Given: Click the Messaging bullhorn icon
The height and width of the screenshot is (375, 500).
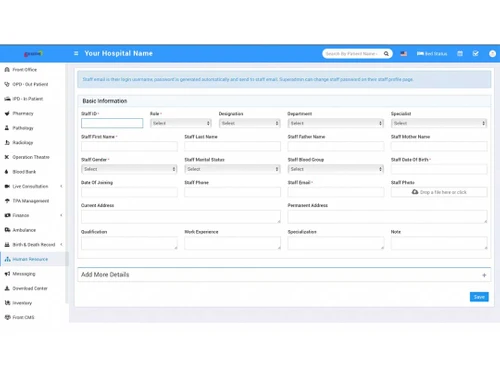Looking at the screenshot, I should [x=7, y=274].
